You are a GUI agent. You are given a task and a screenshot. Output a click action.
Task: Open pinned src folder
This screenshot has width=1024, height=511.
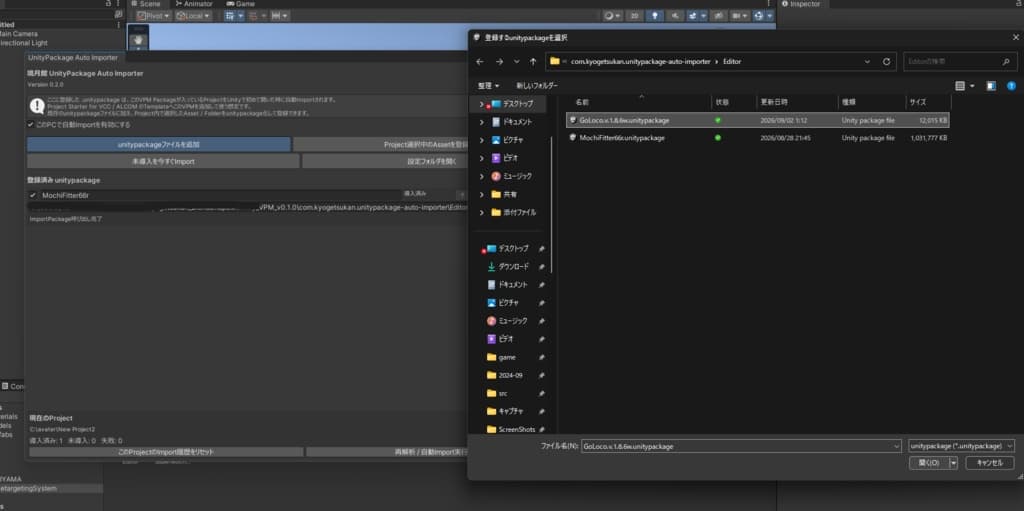click(503, 393)
